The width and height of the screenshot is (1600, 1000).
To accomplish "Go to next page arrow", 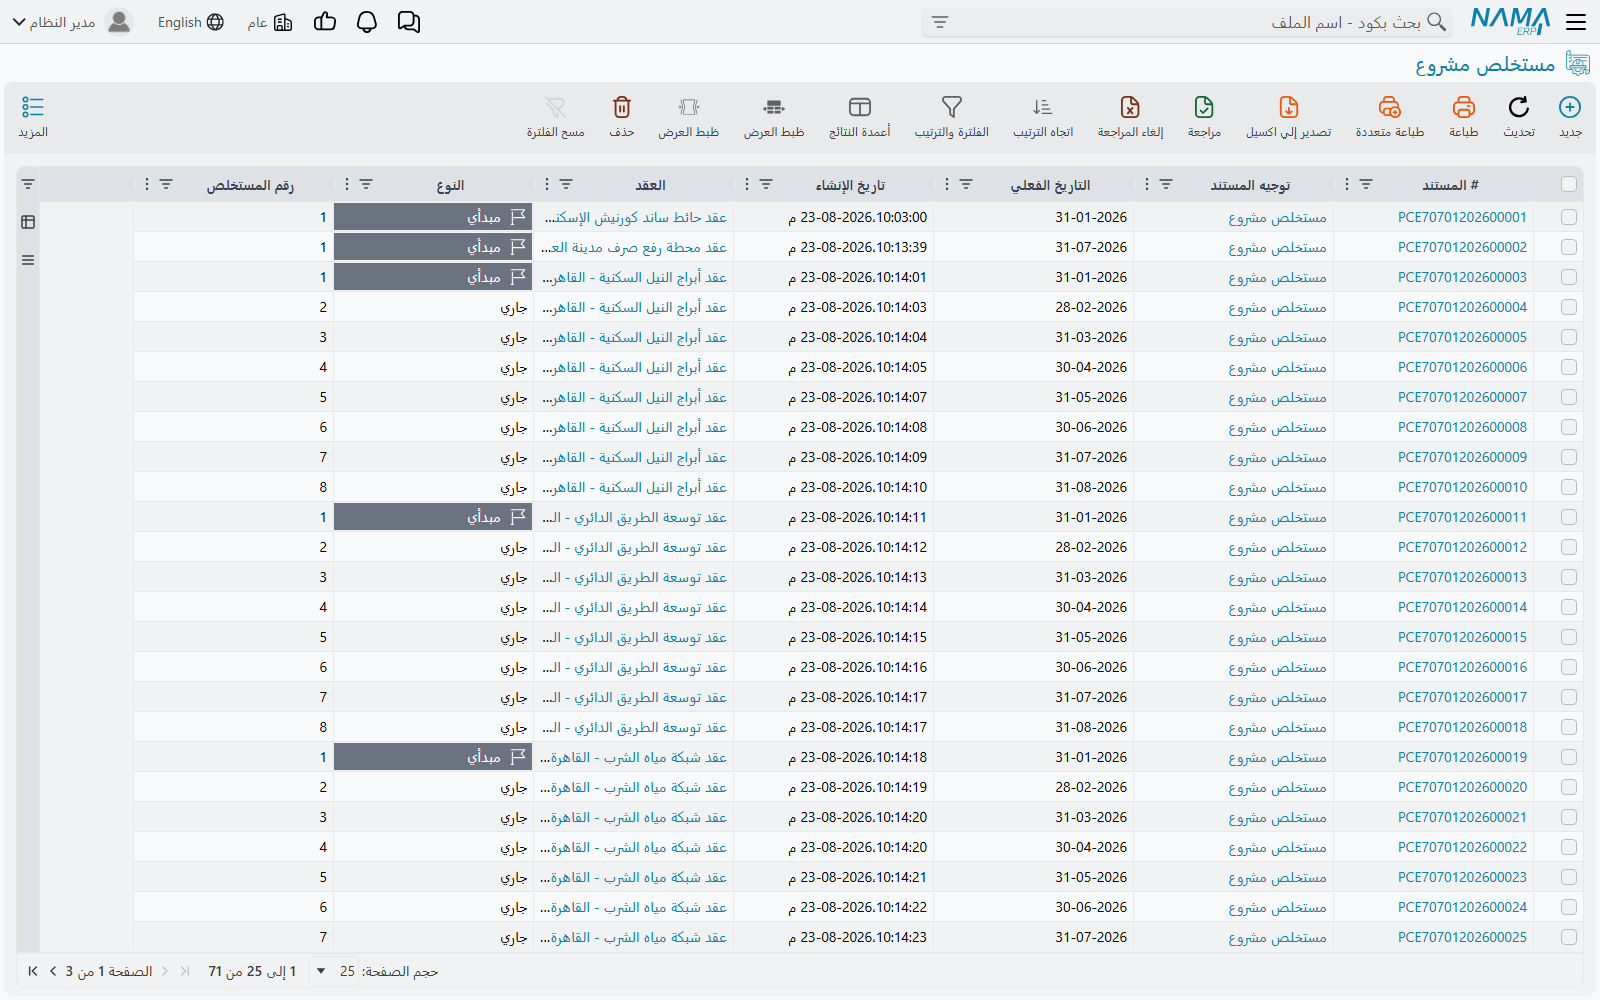I will click(x=53, y=971).
